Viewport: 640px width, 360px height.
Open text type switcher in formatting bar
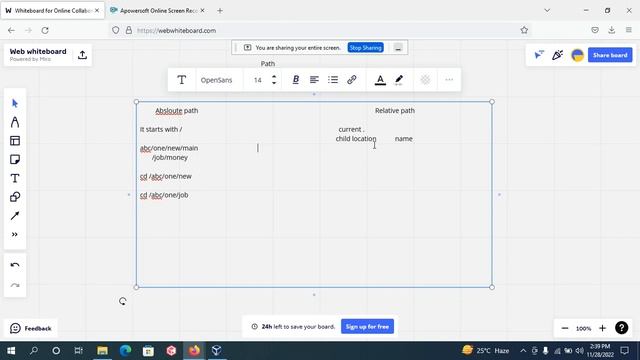tap(182, 80)
